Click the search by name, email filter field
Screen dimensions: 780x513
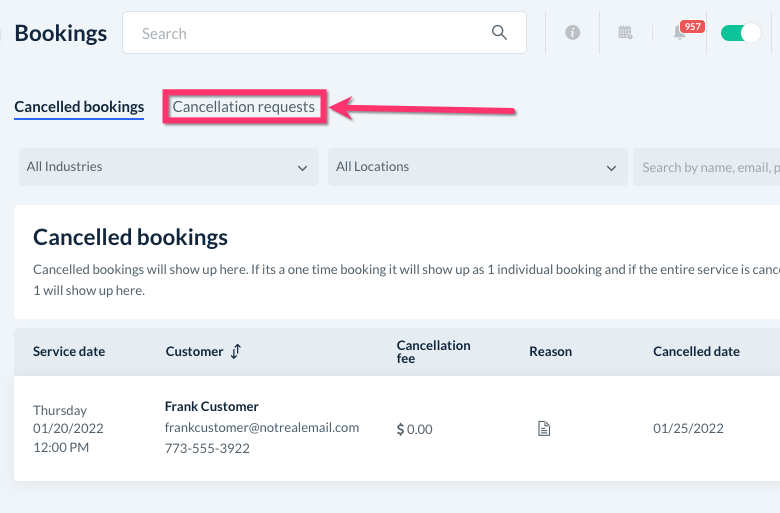point(708,167)
